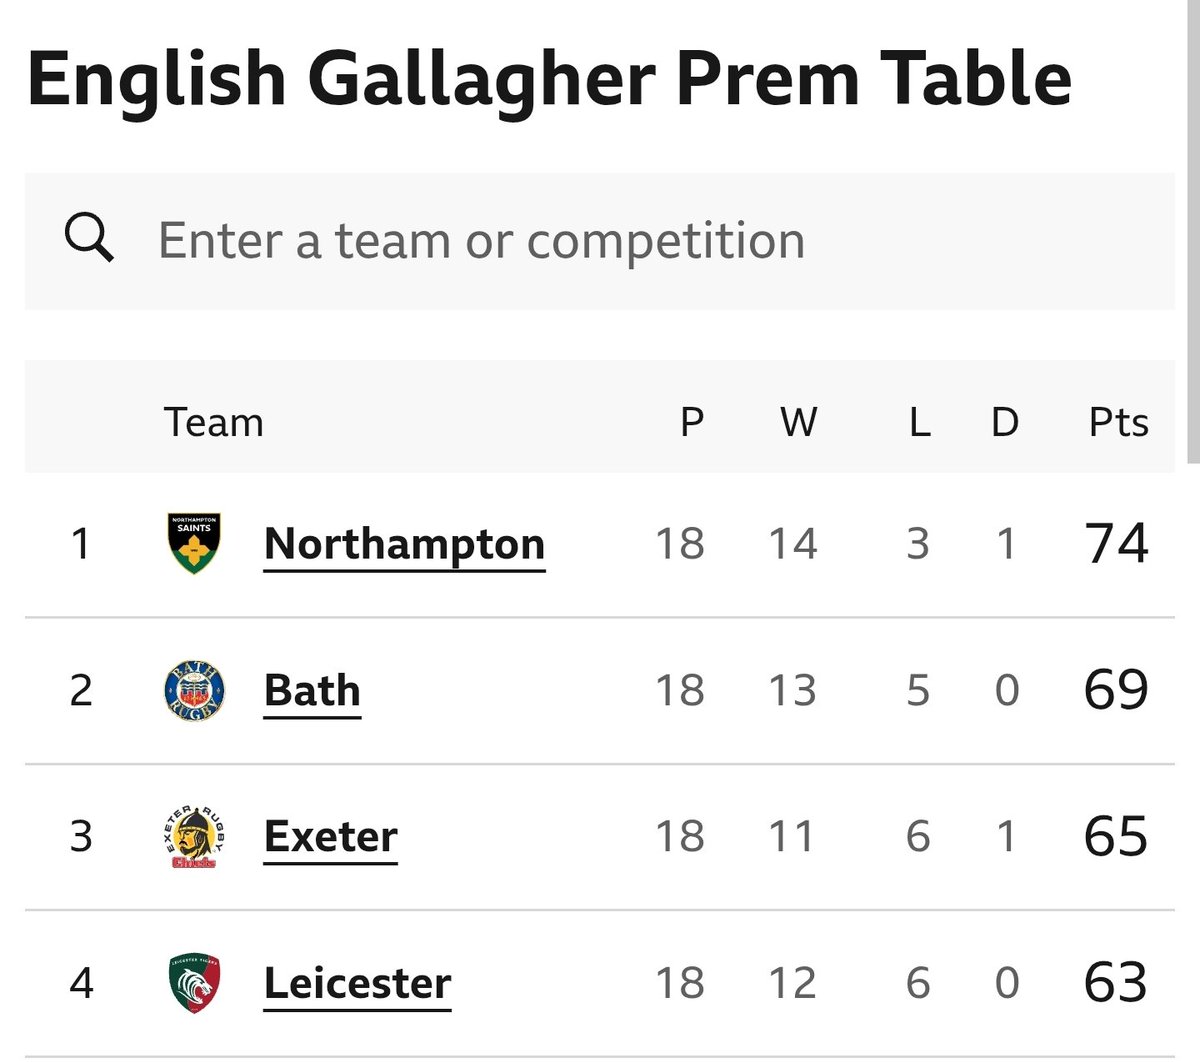
Task: Click the Bath Rugby round badge
Action: coord(194,690)
